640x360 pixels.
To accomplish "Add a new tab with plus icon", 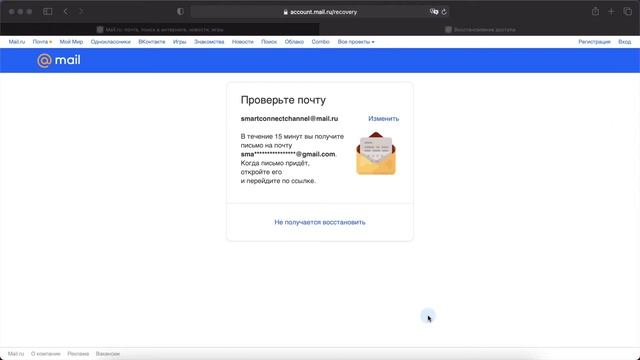I will tap(611, 12).
